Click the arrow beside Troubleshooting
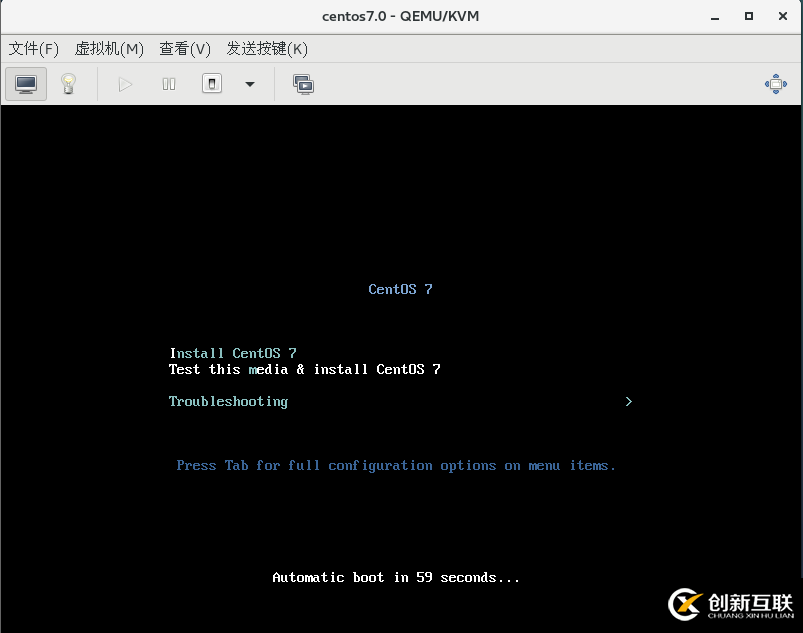The height and width of the screenshot is (633, 803). click(628, 401)
